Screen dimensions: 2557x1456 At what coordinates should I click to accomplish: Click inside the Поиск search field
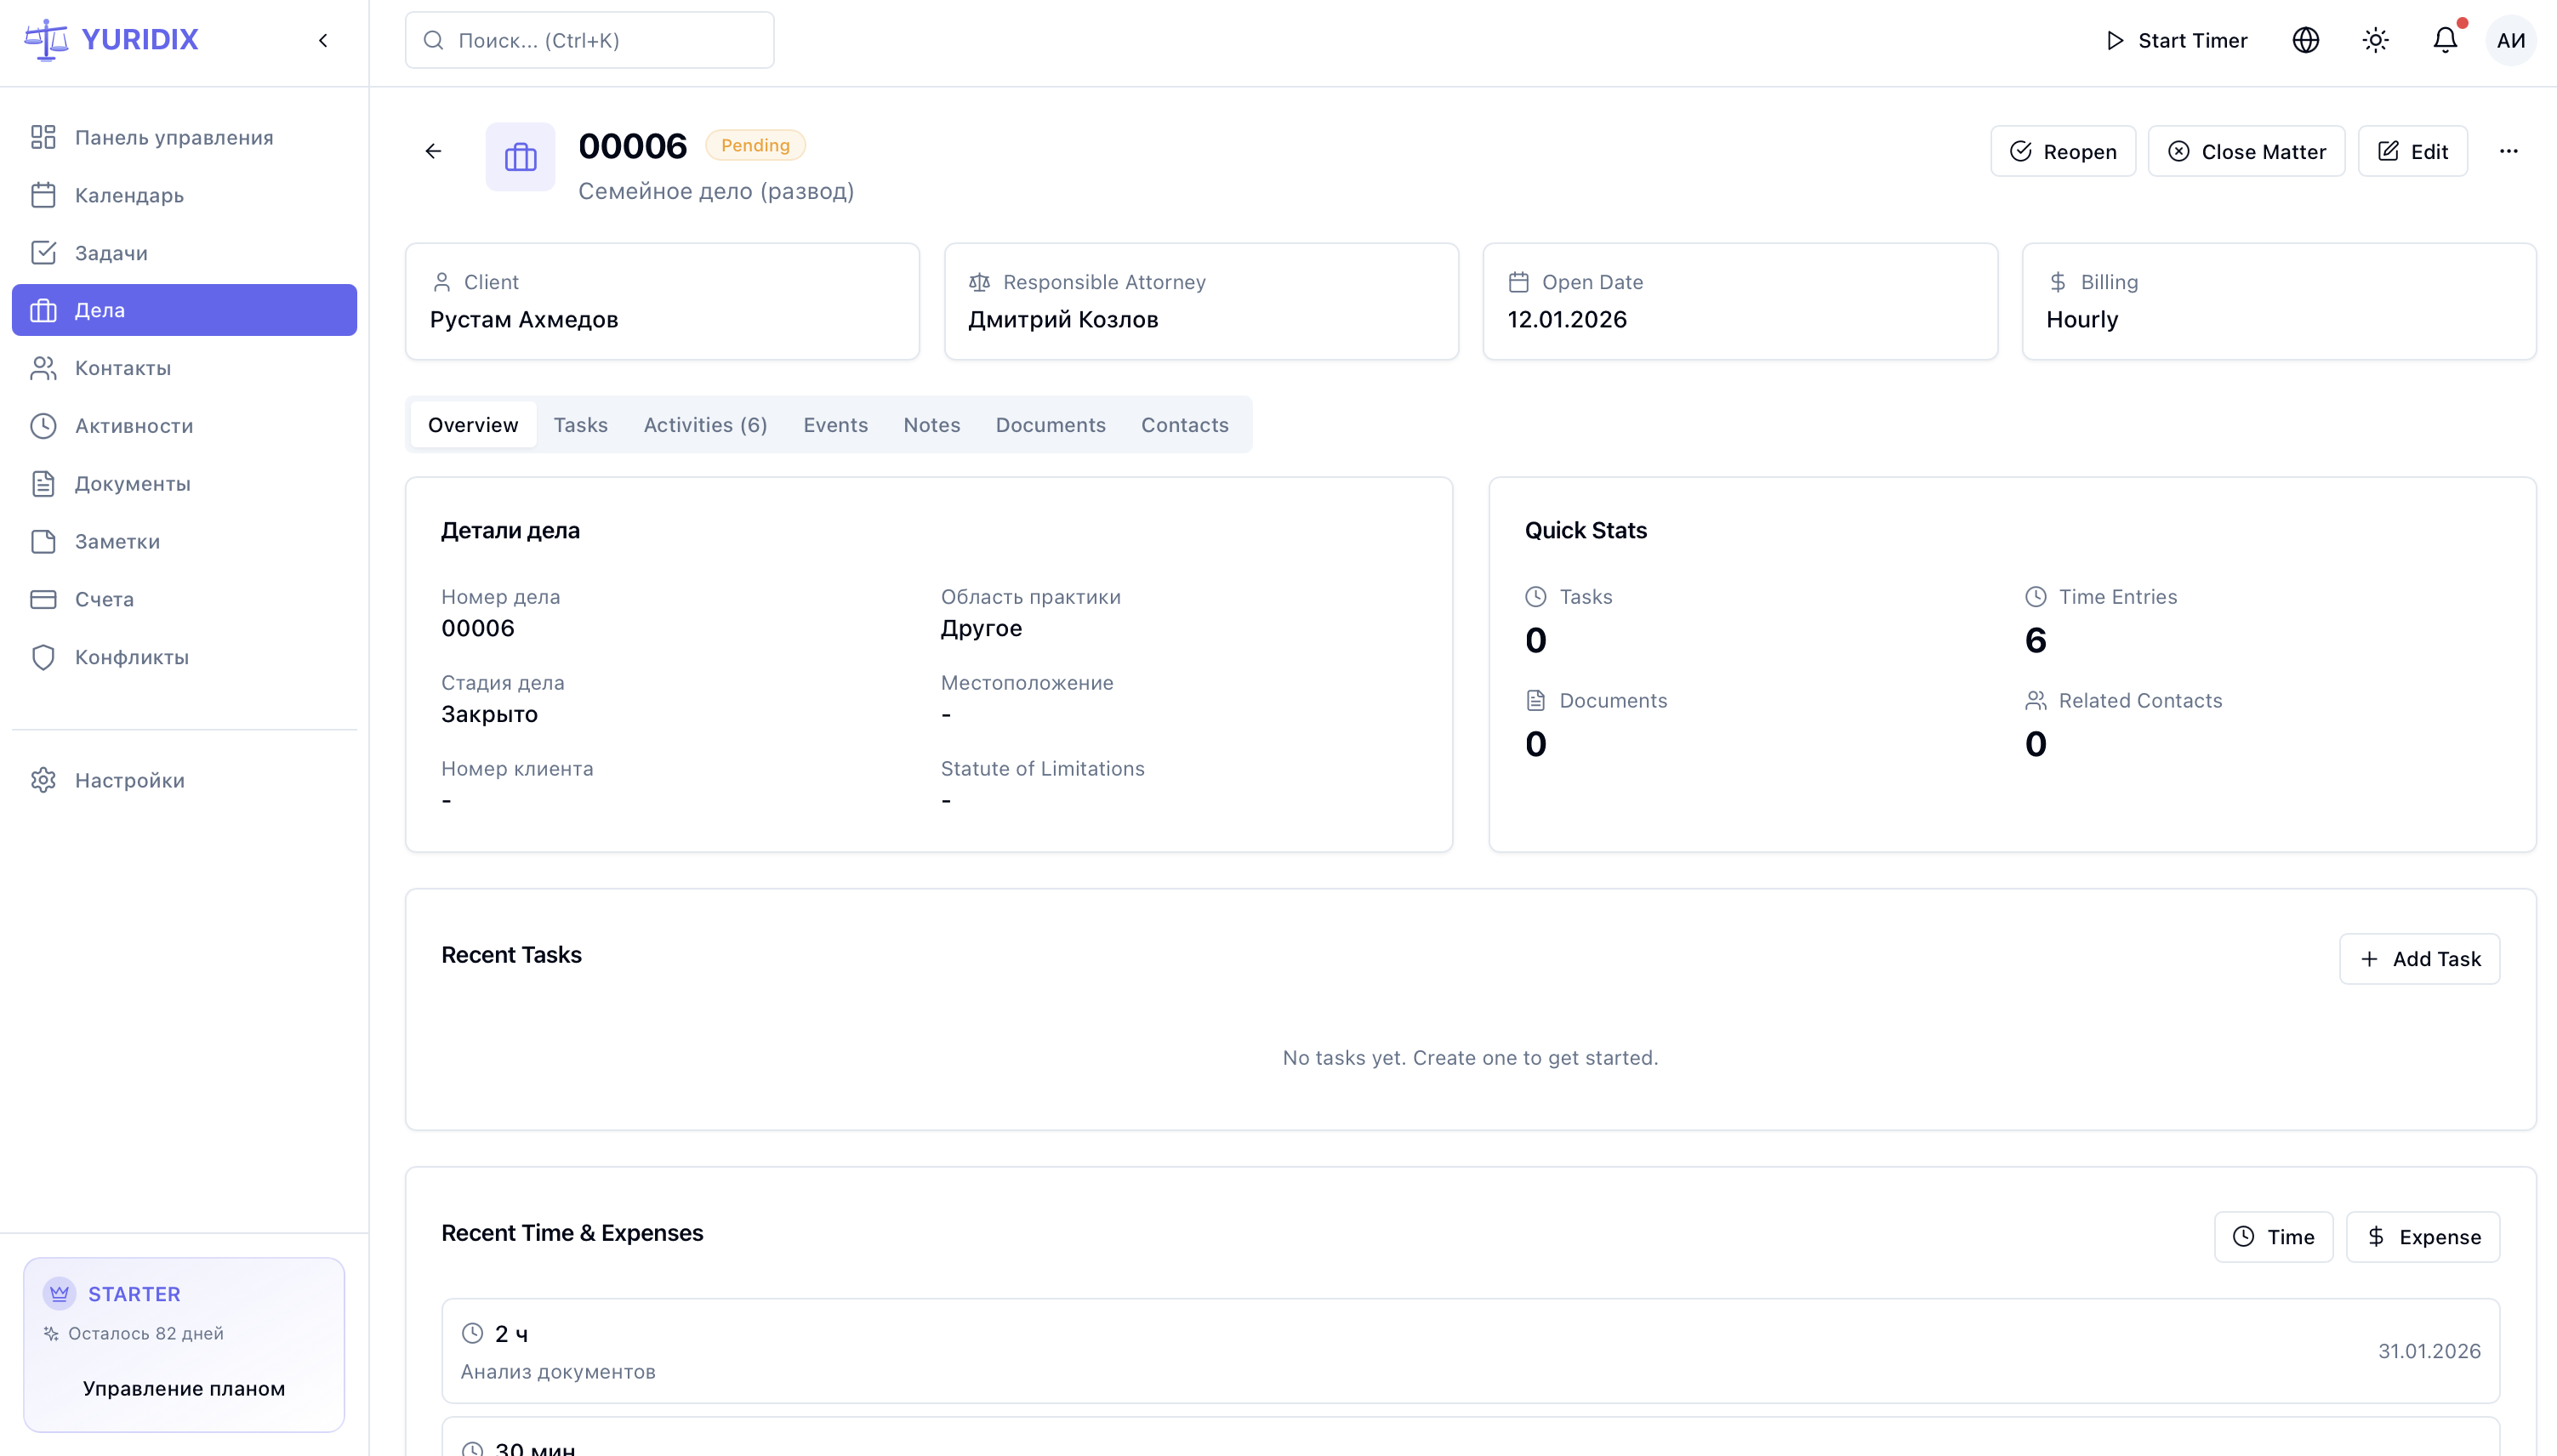tap(589, 40)
